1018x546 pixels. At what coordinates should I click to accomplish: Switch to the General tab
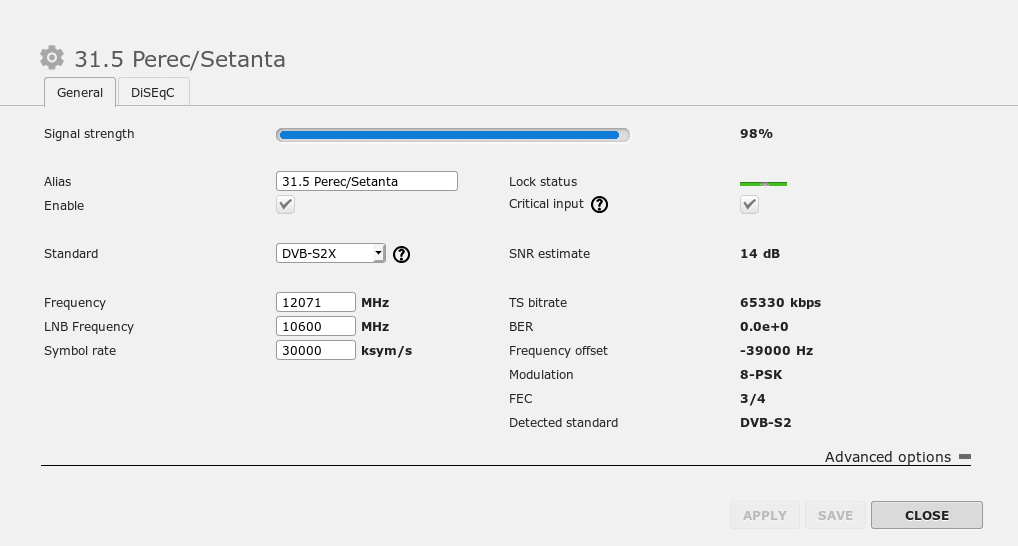80,92
